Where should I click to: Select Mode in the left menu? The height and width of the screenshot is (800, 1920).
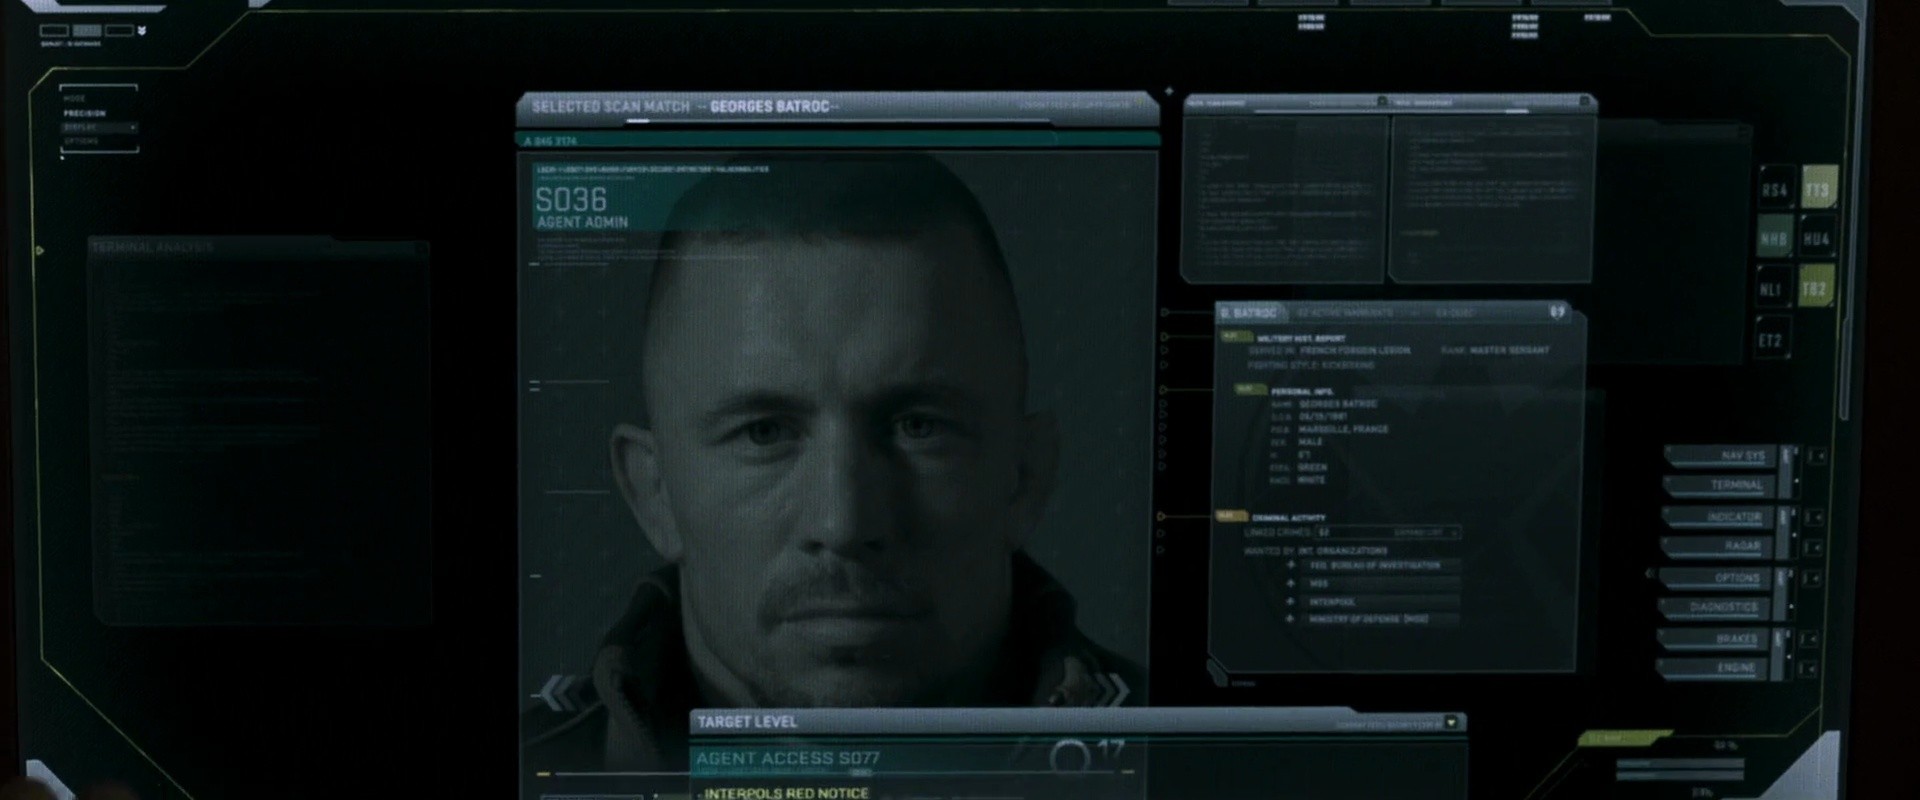75,98
